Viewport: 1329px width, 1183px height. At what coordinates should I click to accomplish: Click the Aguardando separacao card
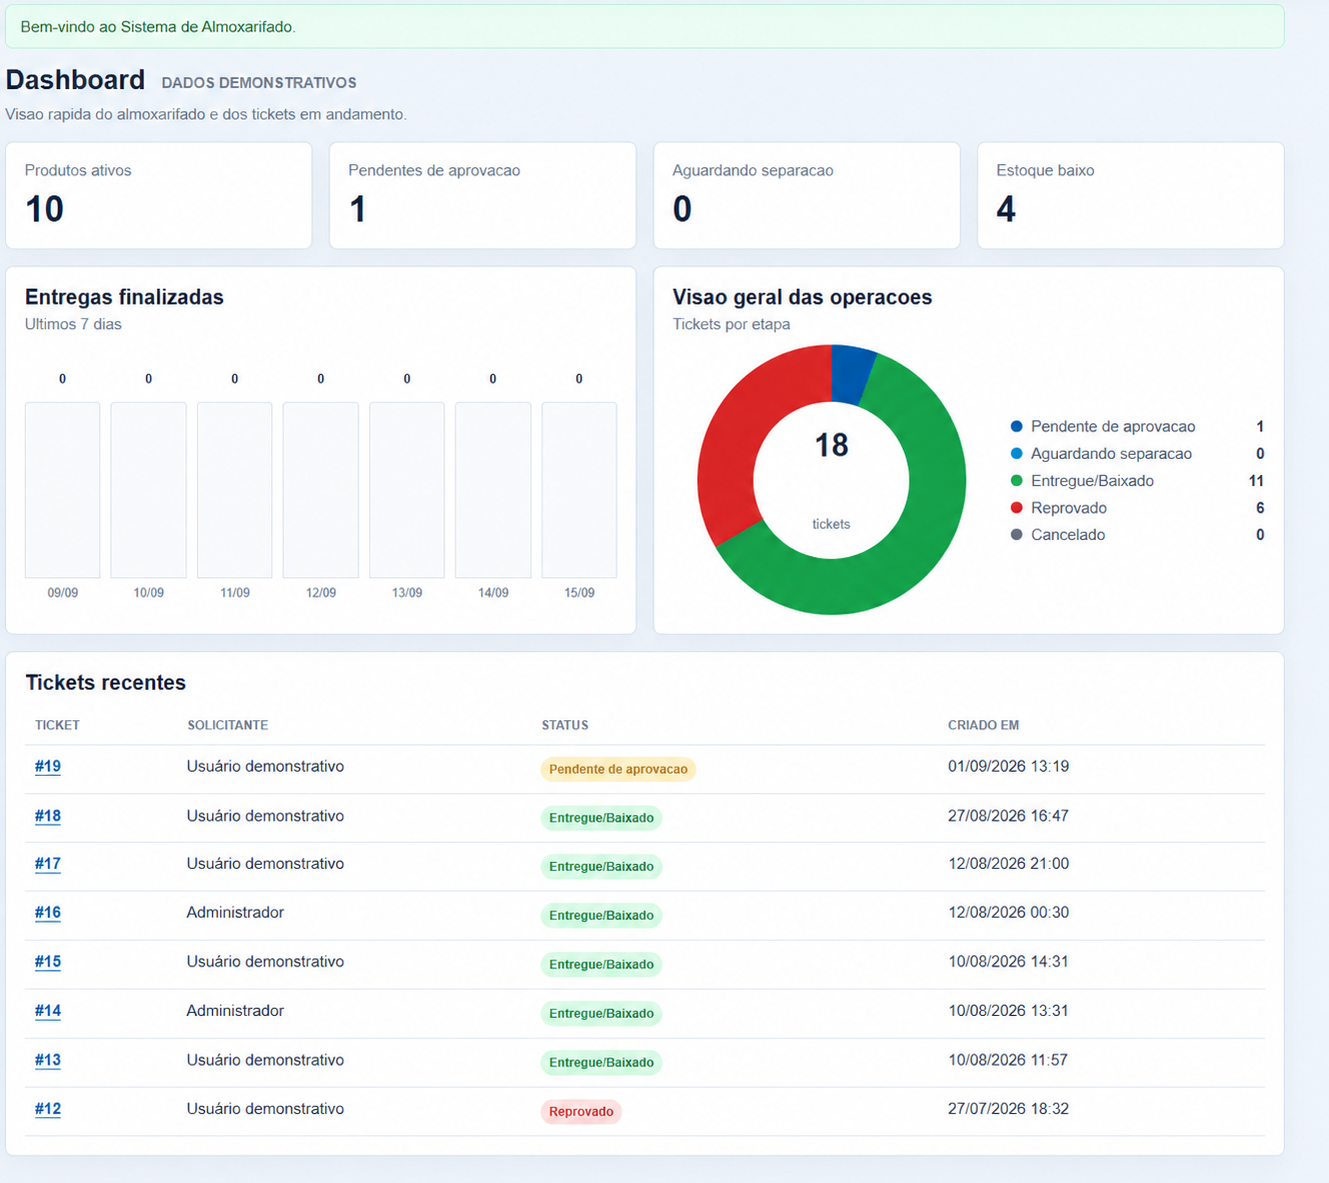[x=807, y=195]
